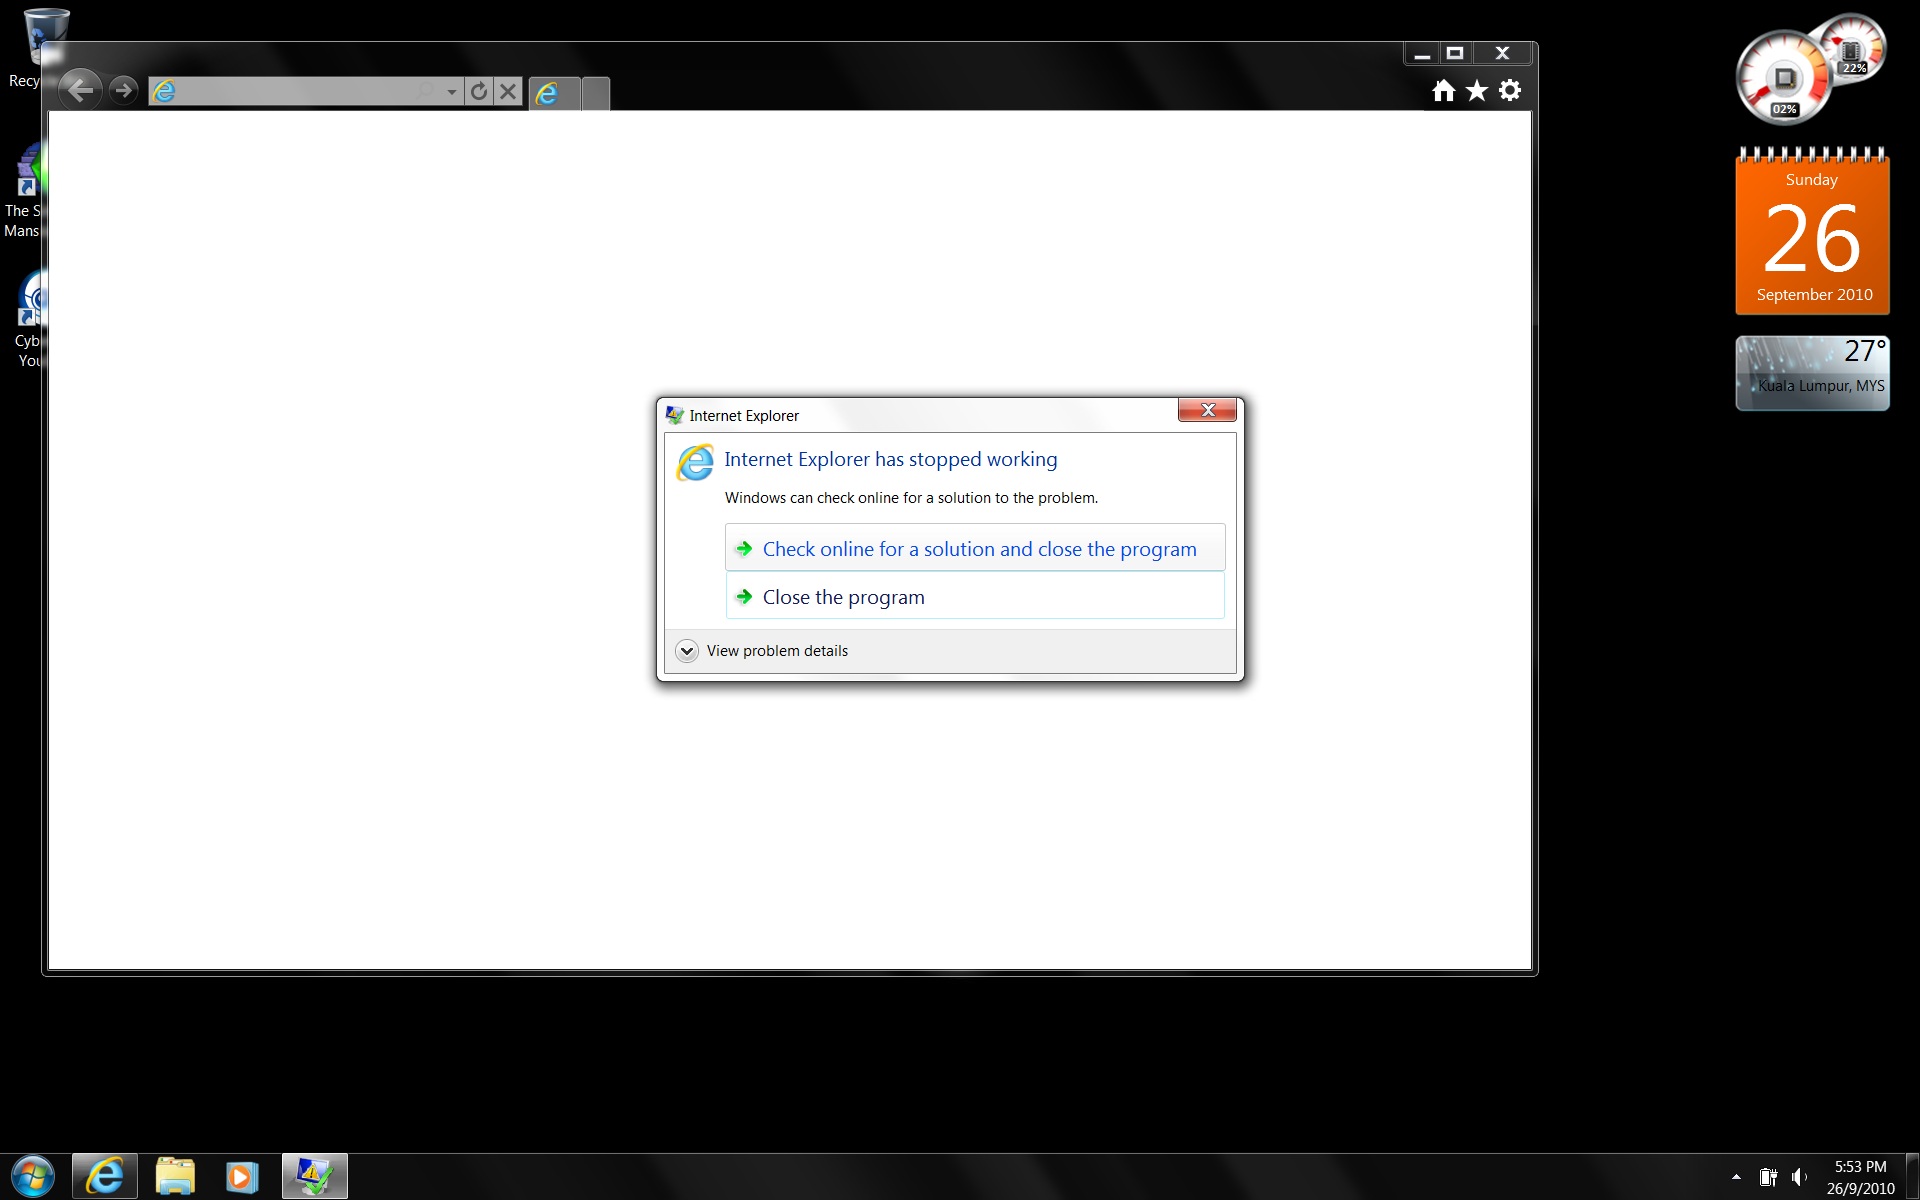Screen dimensions: 1920x1200
Task: Click the browser Back arrow button
Action: pyautogui.click(x=79, y=91)
